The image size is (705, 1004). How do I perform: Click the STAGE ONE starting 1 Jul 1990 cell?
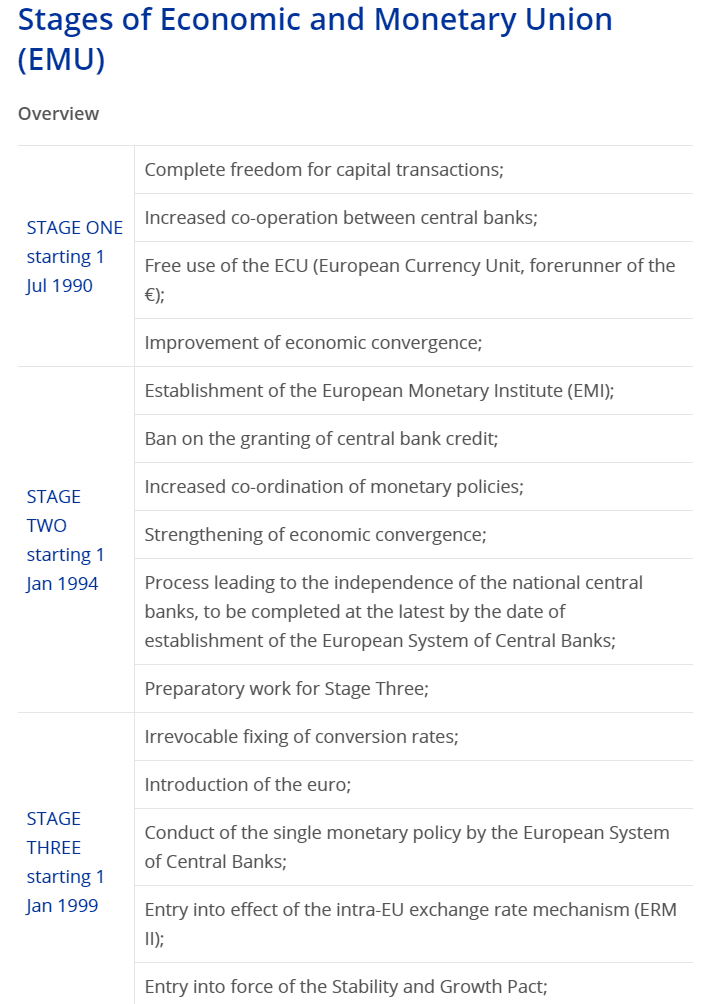tap(75, 256)
